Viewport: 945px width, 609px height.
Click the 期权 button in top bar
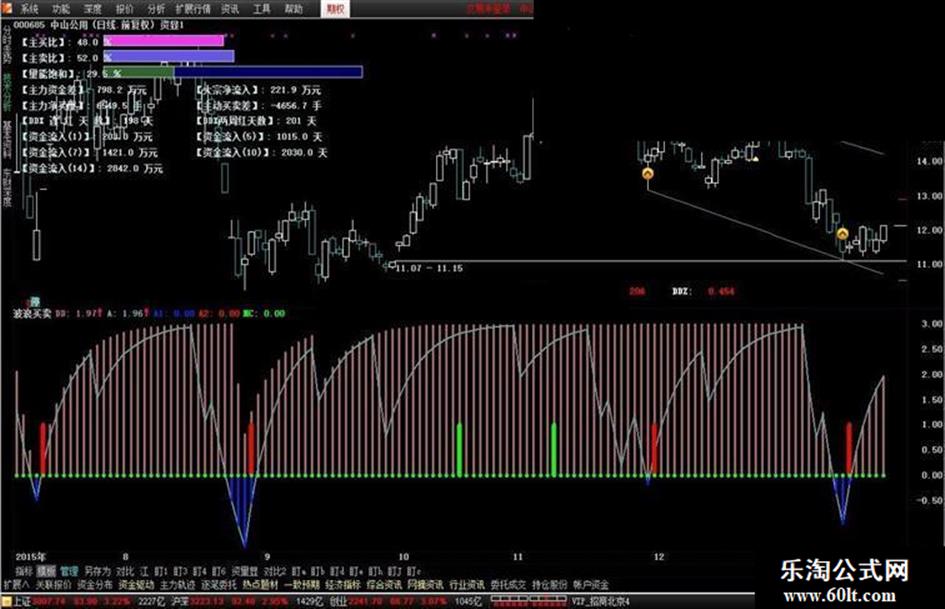coord(335,9)
